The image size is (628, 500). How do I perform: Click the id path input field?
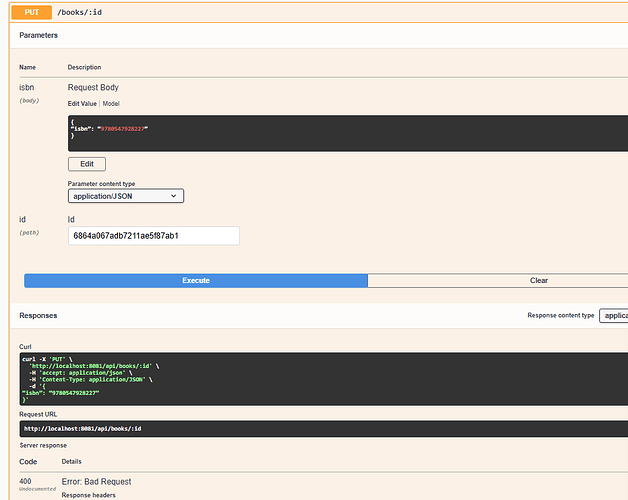click(154, 236)
